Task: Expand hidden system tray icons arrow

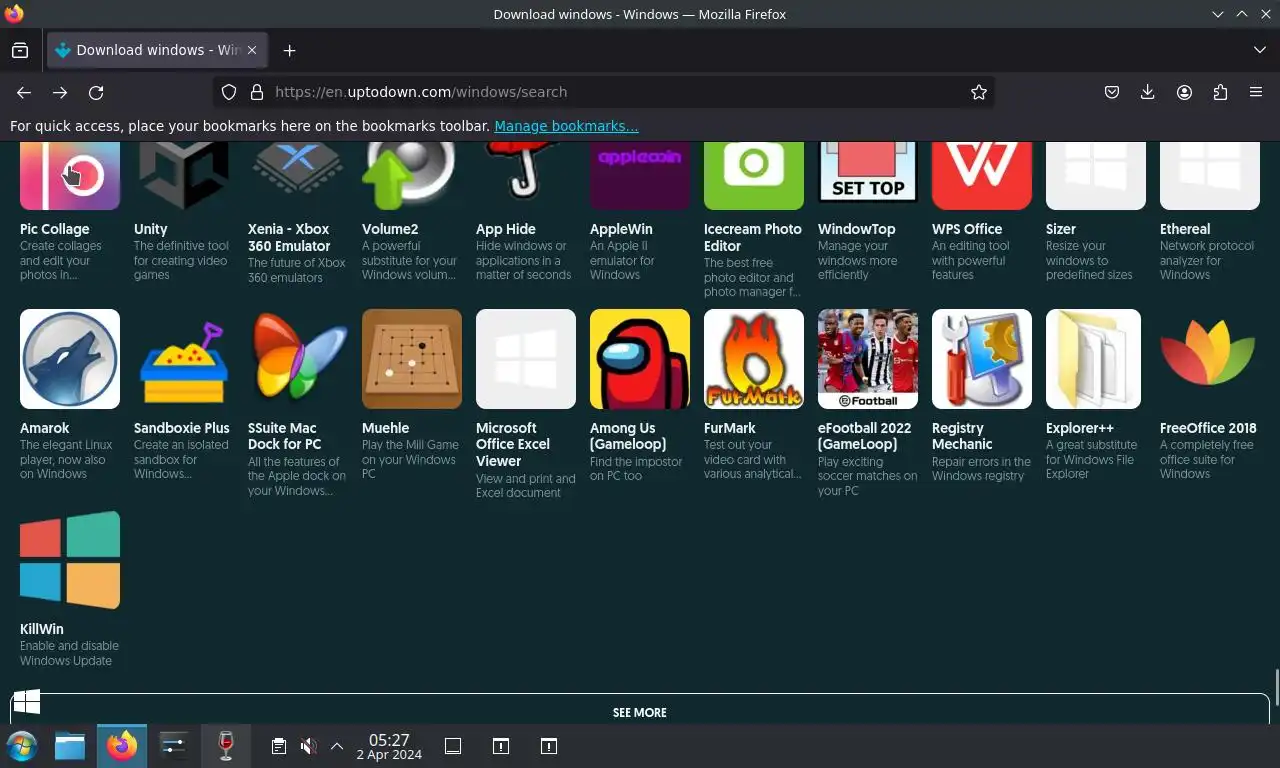Action: [337, 746]
